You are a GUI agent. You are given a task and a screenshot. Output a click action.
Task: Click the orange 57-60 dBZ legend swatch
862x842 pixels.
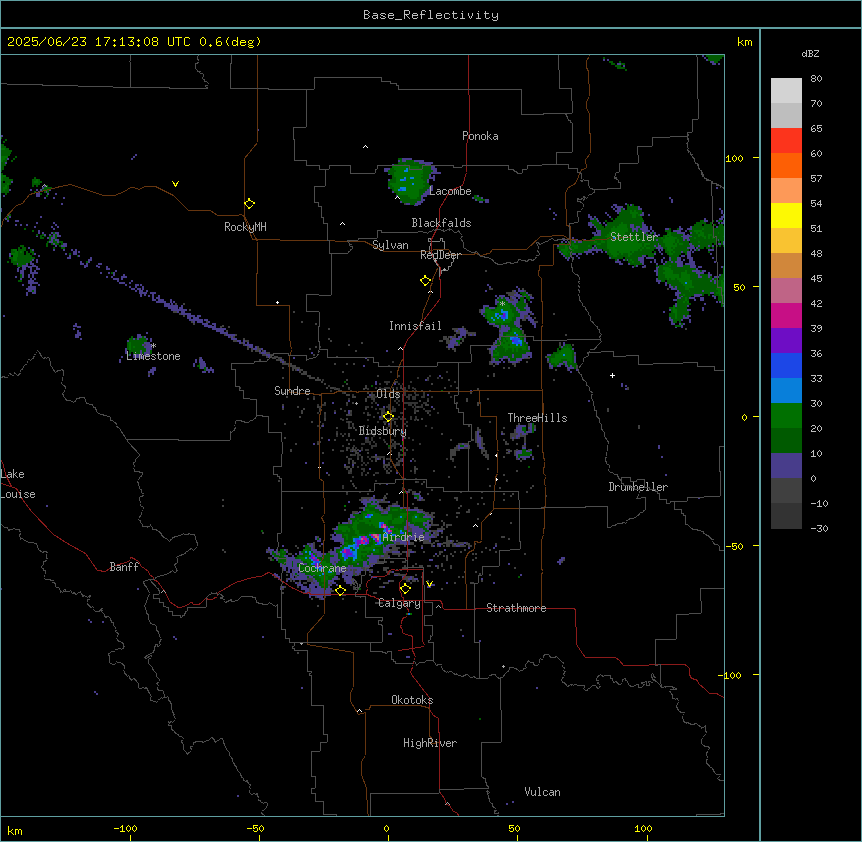coord(786,165)
